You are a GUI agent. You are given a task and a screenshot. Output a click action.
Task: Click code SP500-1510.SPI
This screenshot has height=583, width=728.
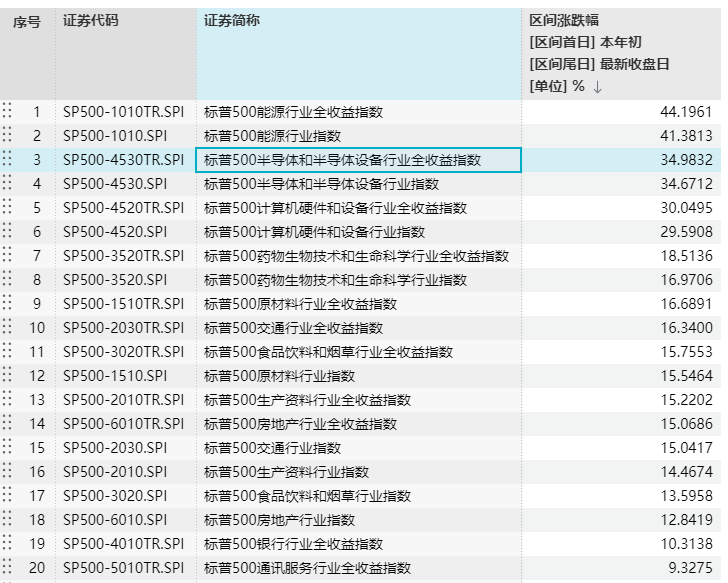tap(115, 376)
